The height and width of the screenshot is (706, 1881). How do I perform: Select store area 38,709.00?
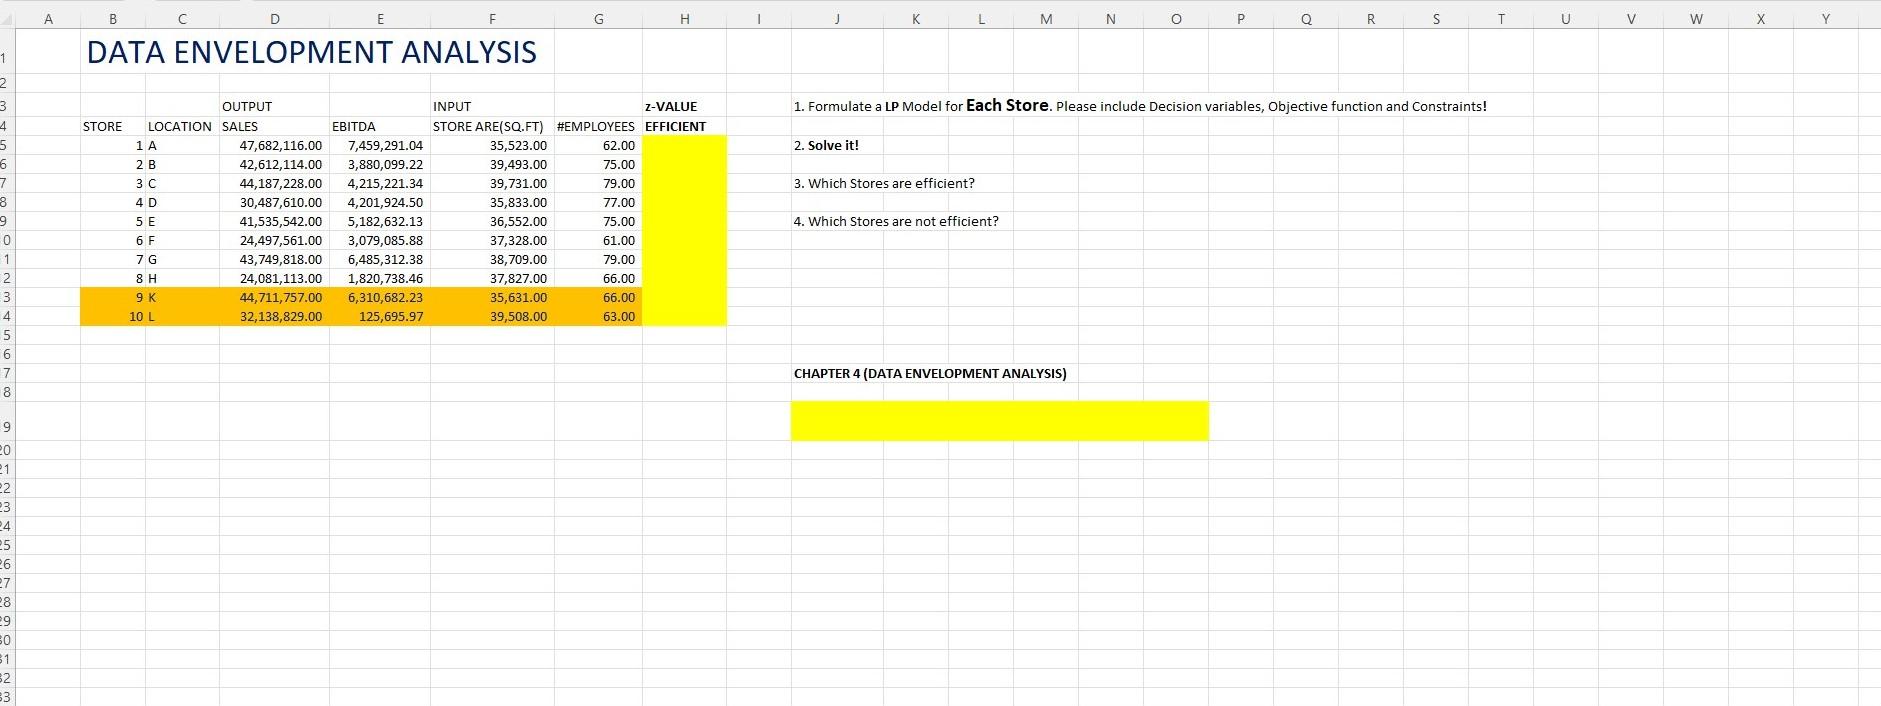(518, 259)
